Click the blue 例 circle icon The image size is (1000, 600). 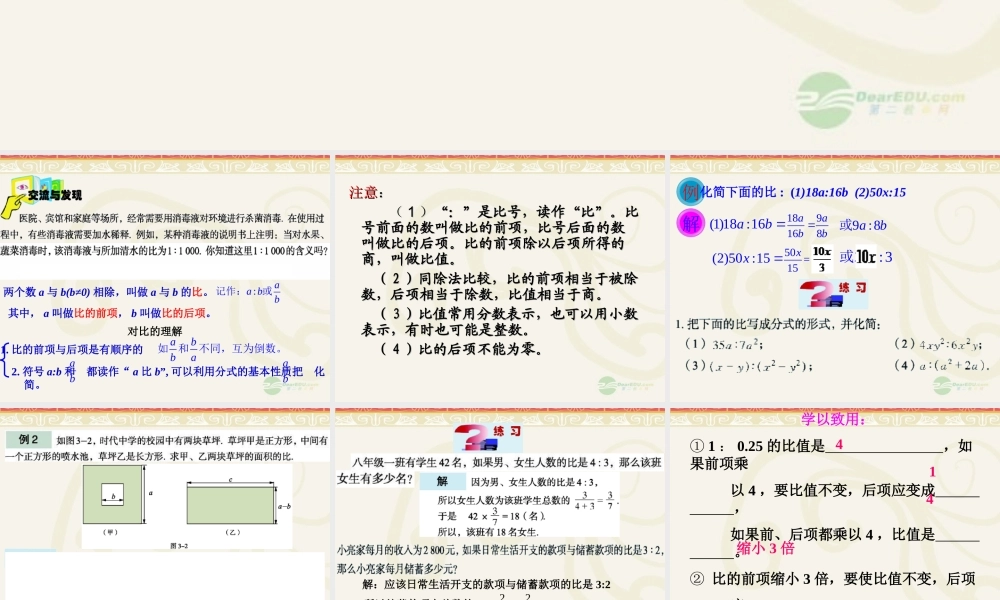point(689,191)
